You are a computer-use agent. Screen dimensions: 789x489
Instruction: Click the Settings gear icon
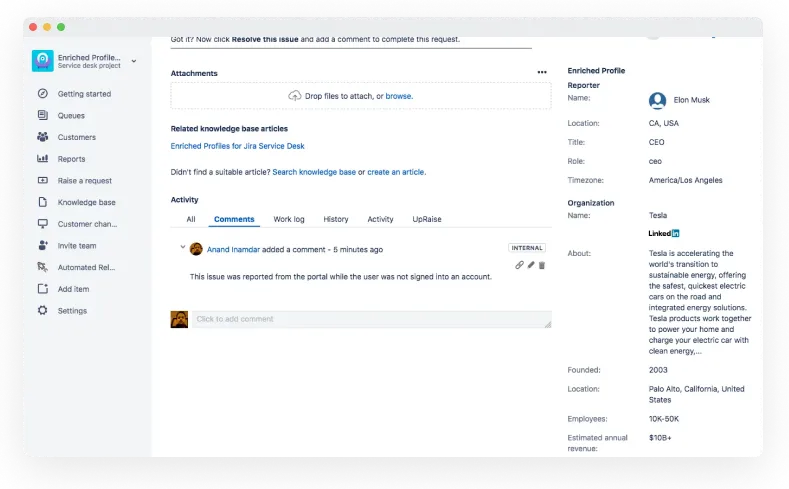(x=43, y=311)
